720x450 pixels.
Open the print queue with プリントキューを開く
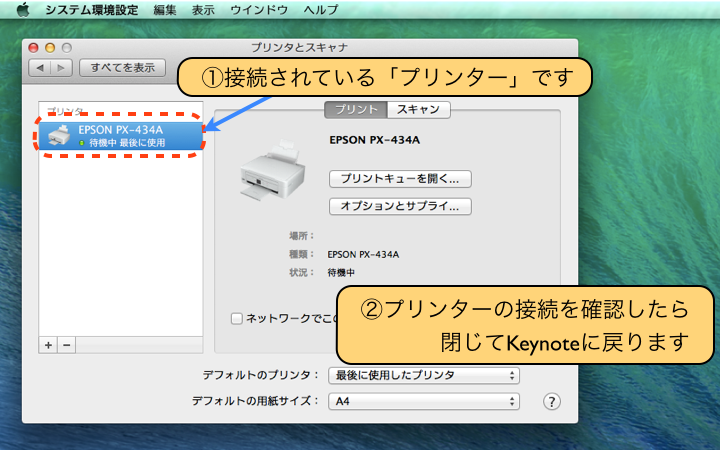[x=400, y=179]
